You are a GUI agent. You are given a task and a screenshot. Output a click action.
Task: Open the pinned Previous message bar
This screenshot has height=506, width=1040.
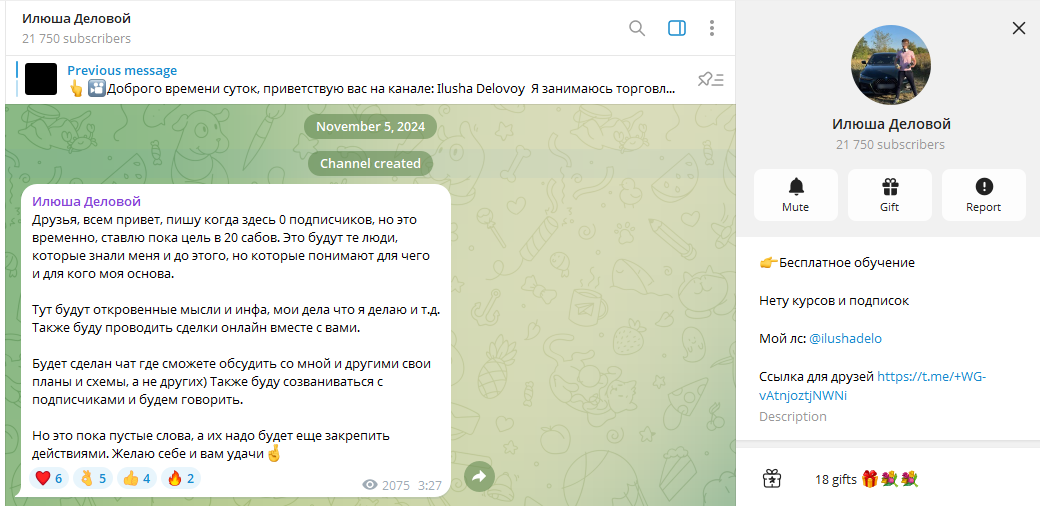tap(370, 80)
